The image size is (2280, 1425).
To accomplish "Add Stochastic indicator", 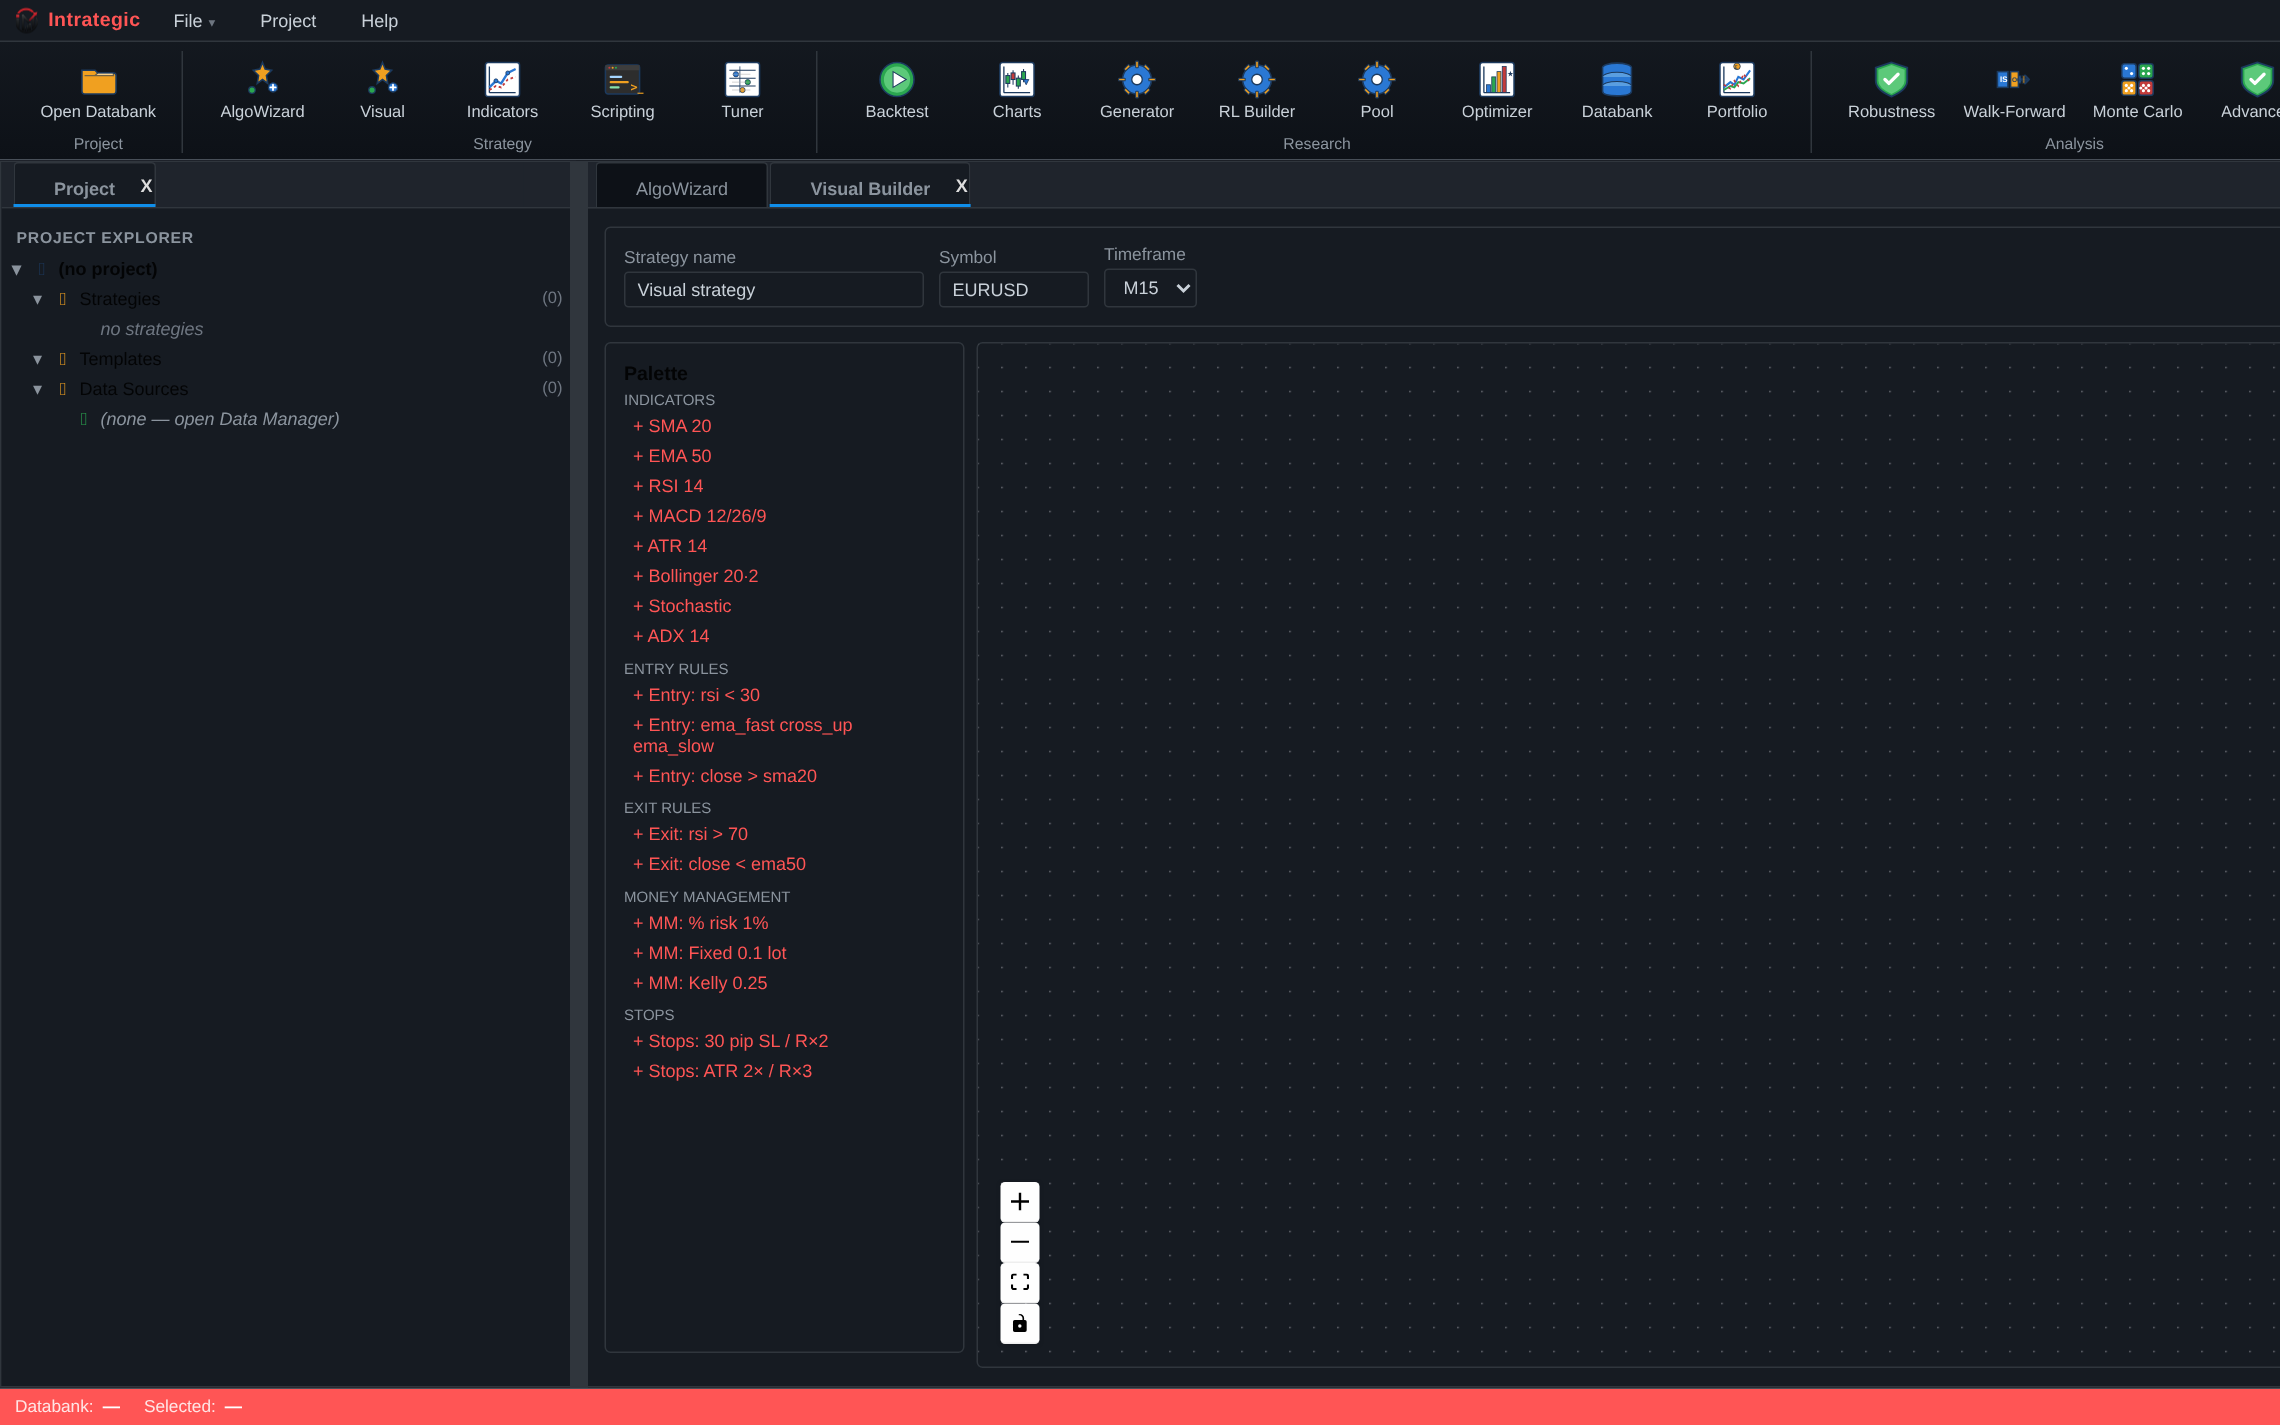I will pyautogui.click(x=682, y=606).
